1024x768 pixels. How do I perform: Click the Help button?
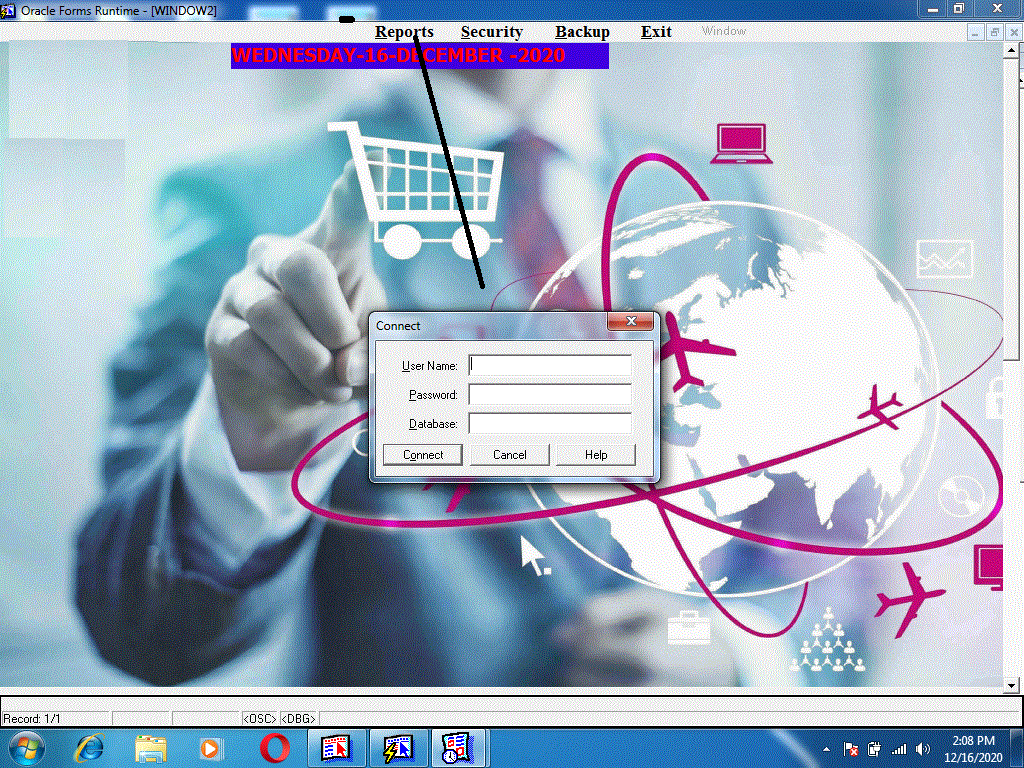[x=596, y=455]
